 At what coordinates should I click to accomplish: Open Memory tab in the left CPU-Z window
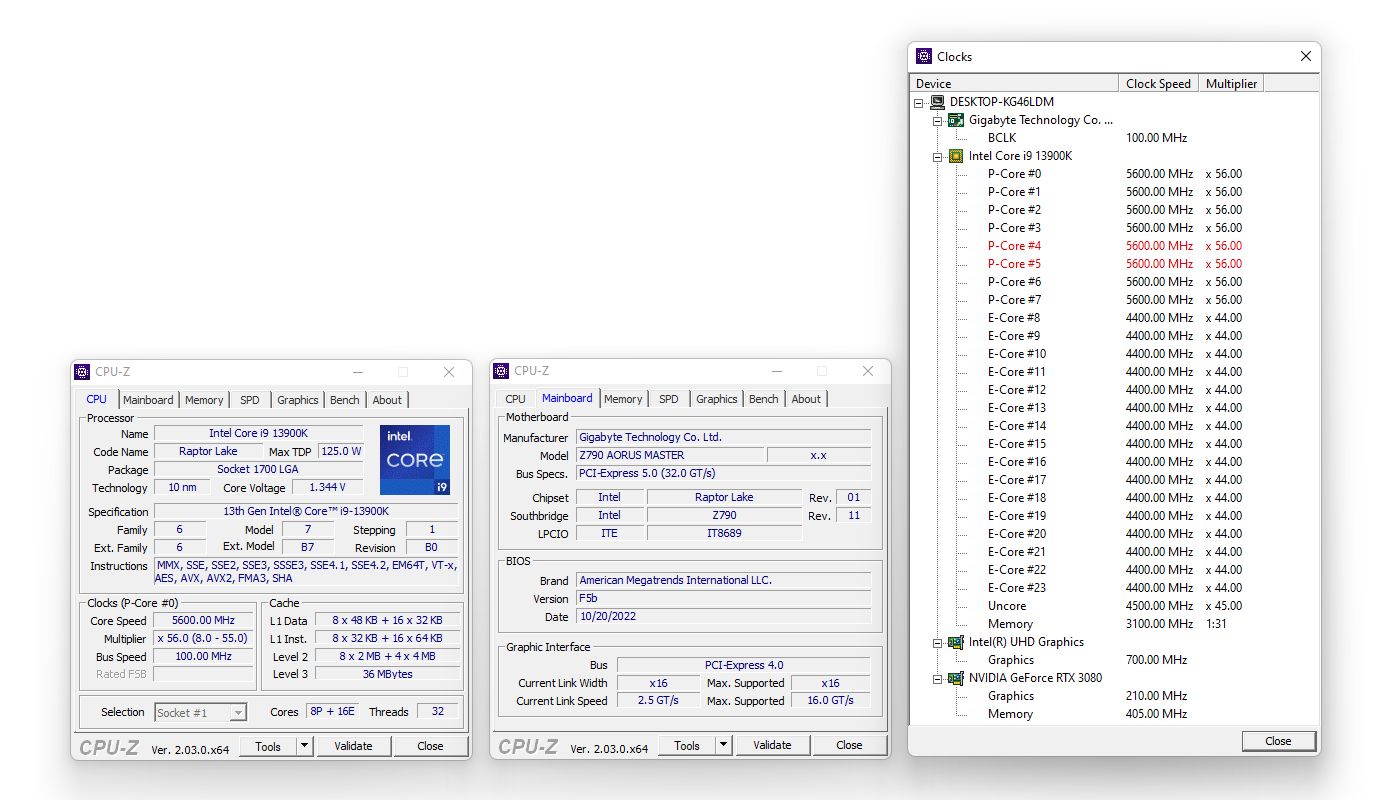tap(204, 400)
